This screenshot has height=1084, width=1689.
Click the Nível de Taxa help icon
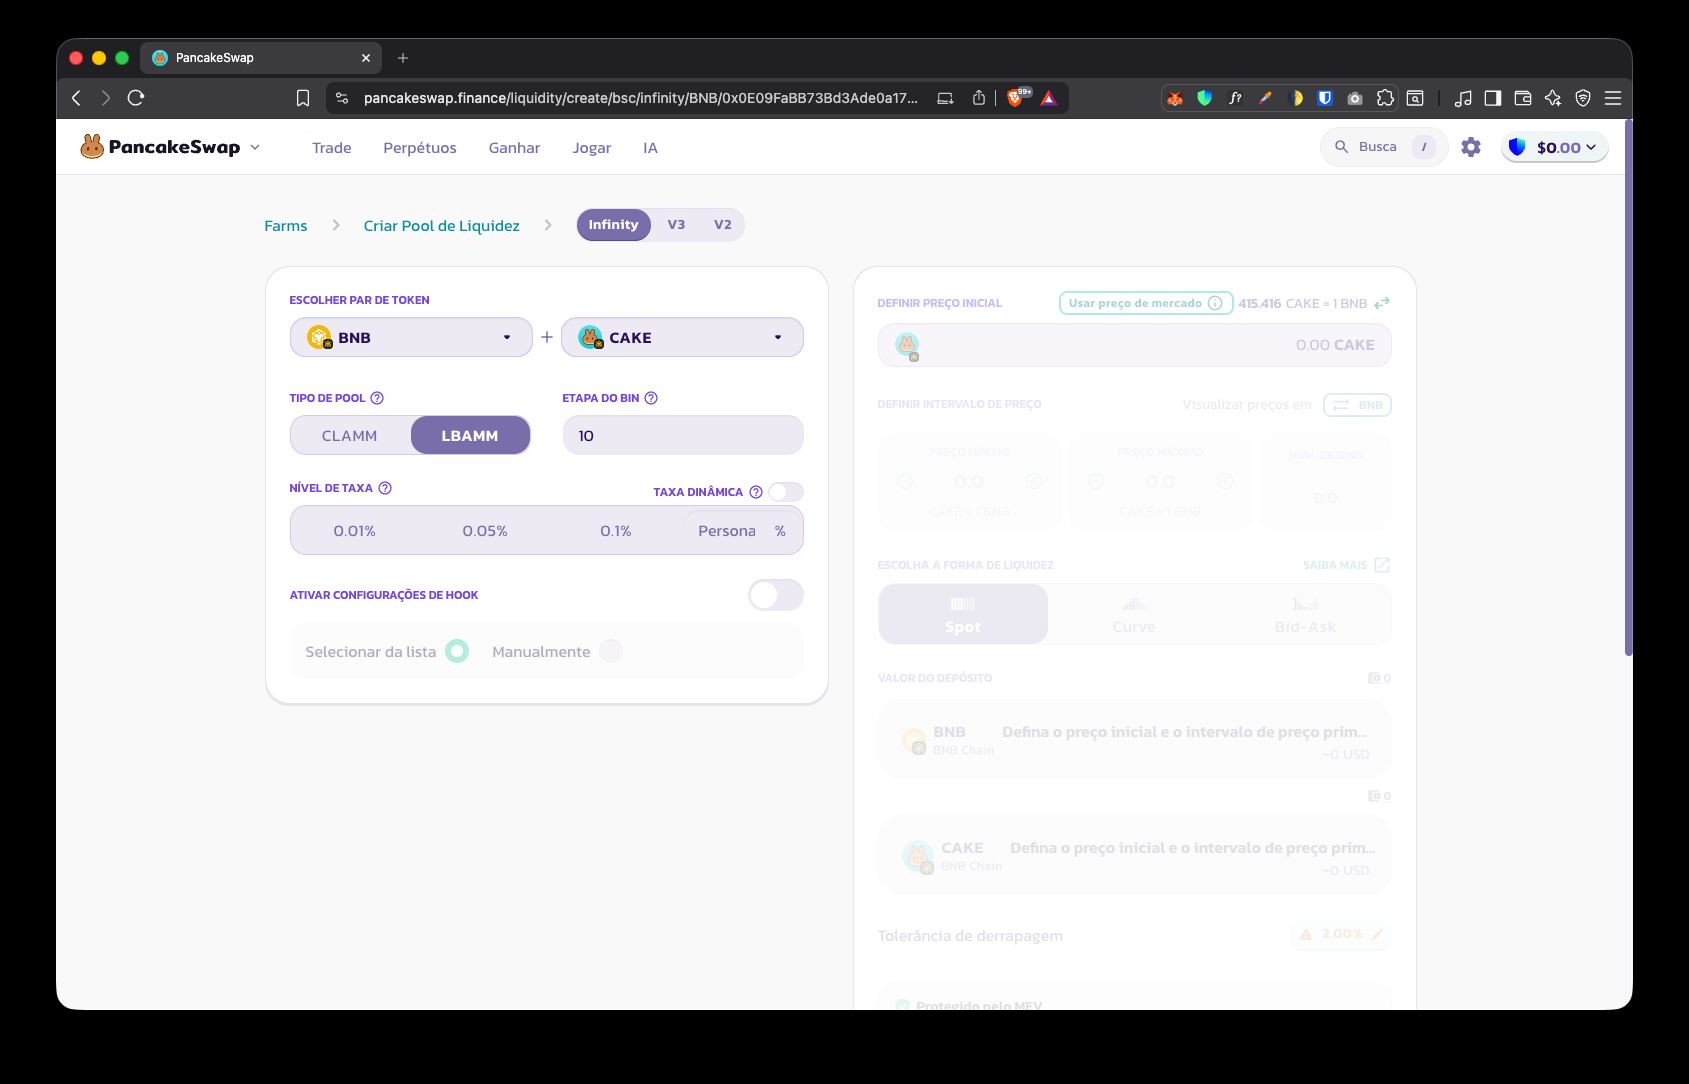click(385, 488)
